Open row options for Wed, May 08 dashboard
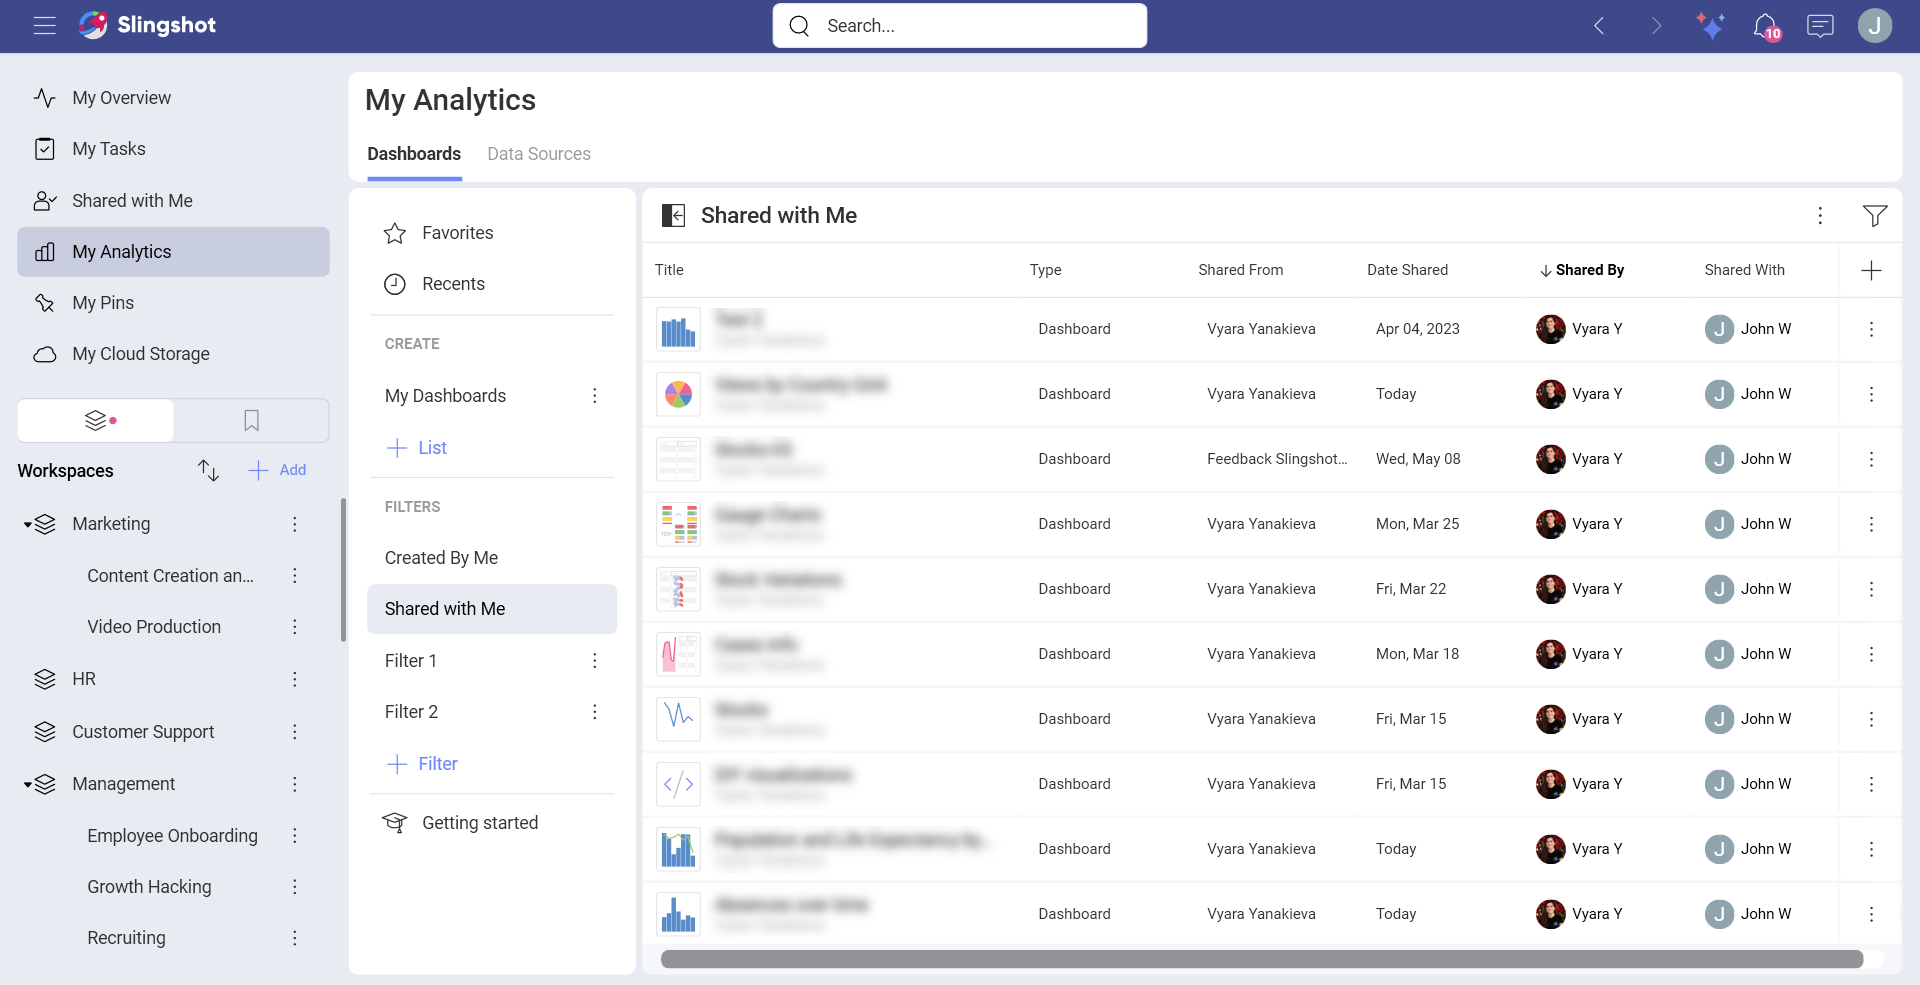 [x=1871, y=460]
